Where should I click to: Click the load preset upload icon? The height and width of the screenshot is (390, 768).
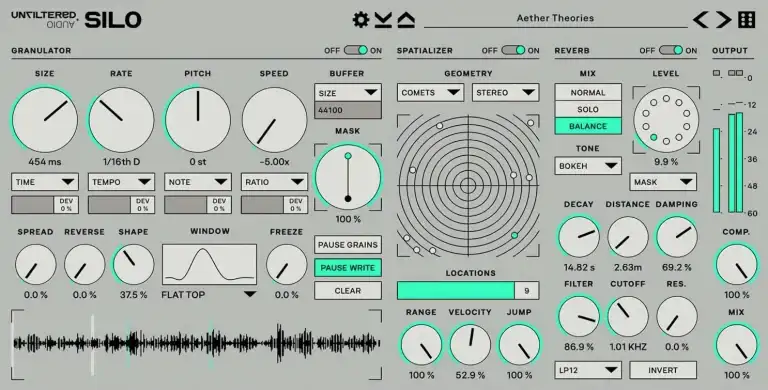406,20
